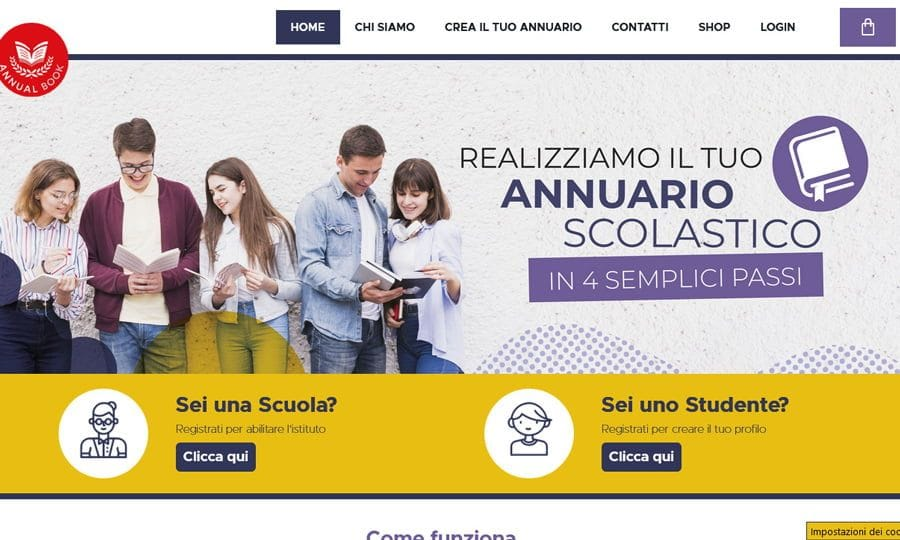
Task: Open 'Impostazioni dei cookie' settings tab
Action: coord(854,531)
